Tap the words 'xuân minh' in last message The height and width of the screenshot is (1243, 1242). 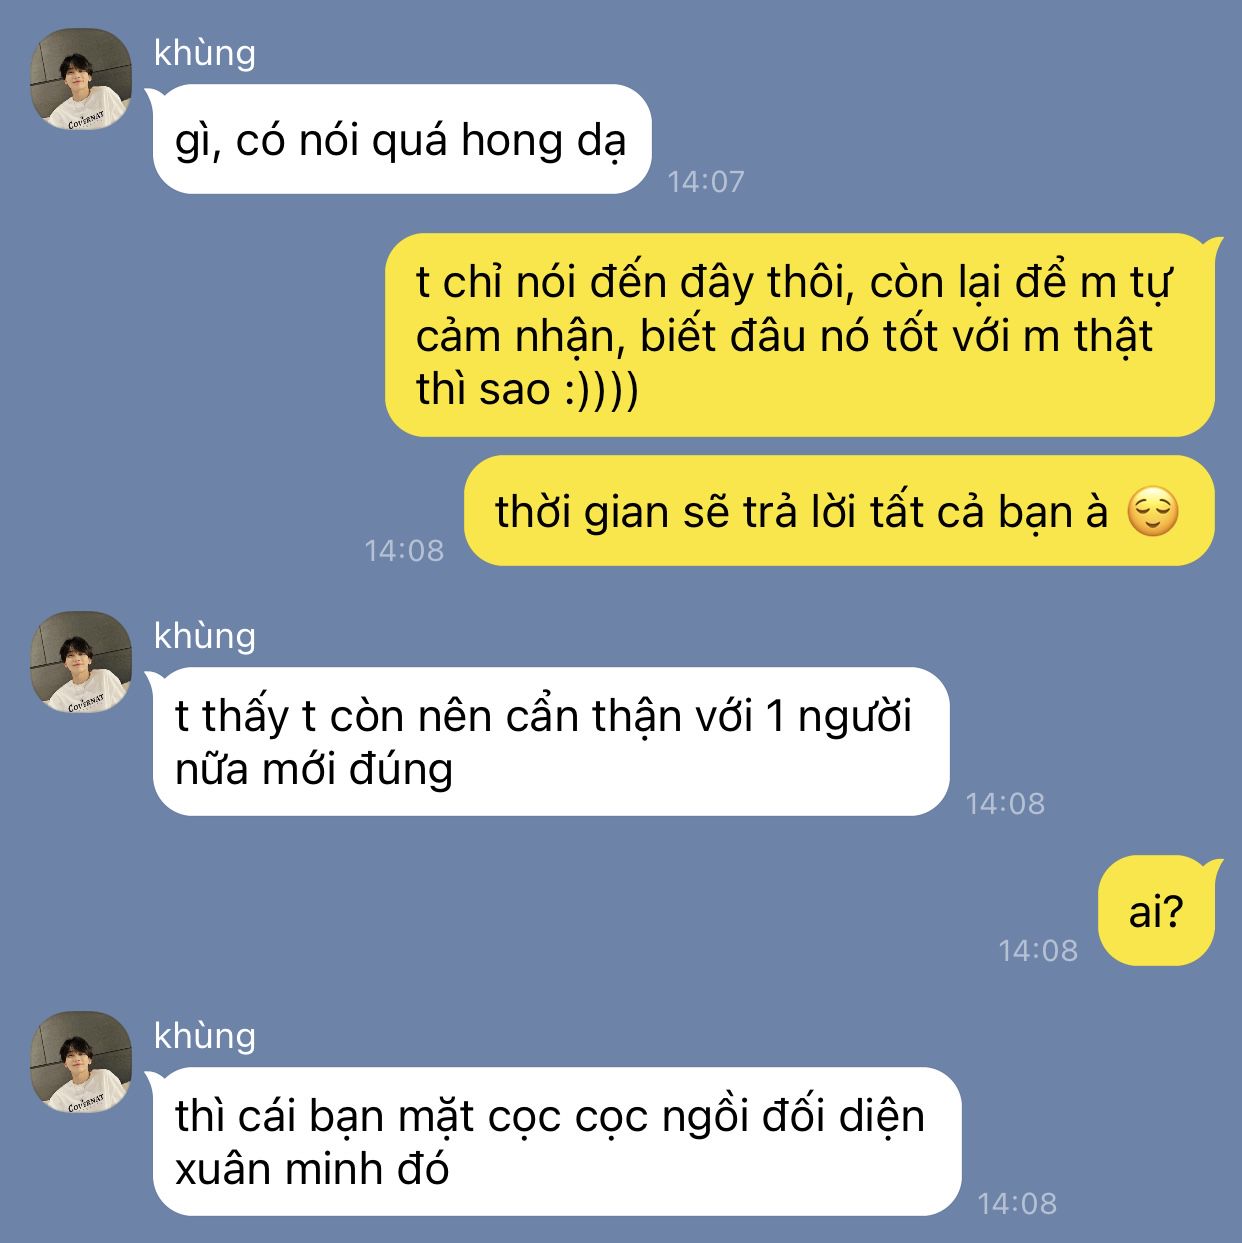(279, 1168)
